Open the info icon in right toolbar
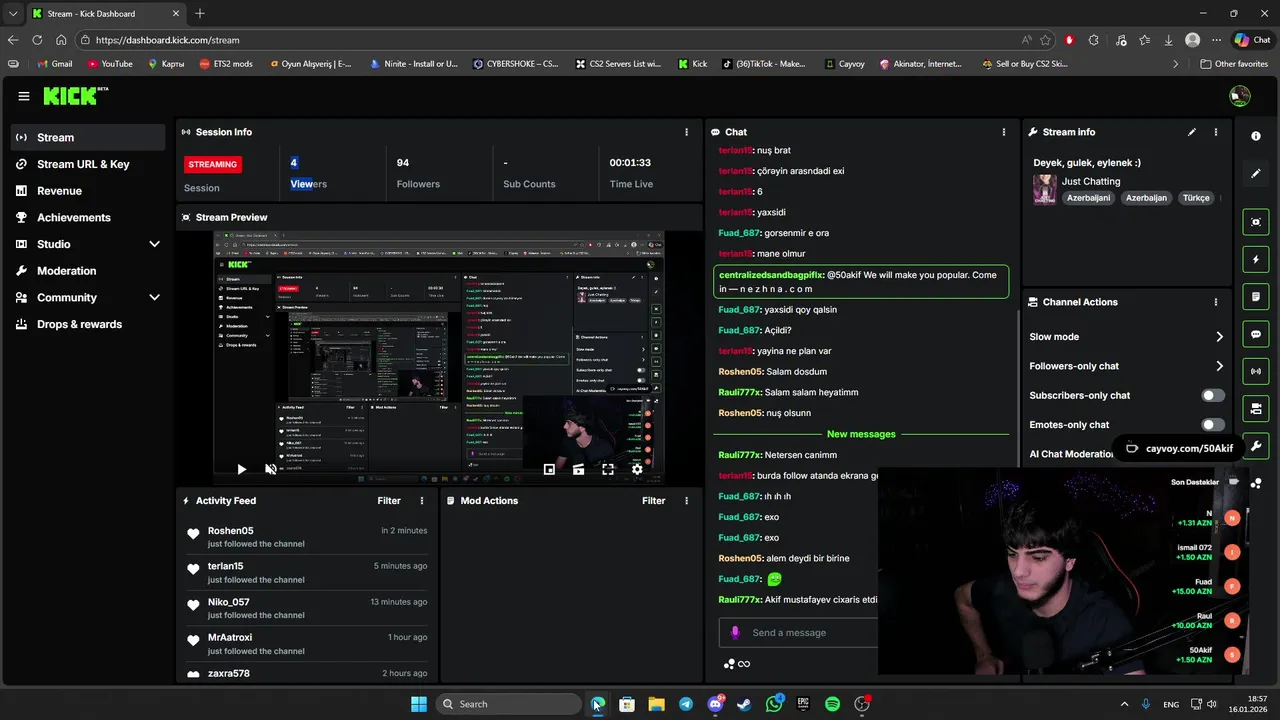1280x720 pixels. (x=1256, y=136)
